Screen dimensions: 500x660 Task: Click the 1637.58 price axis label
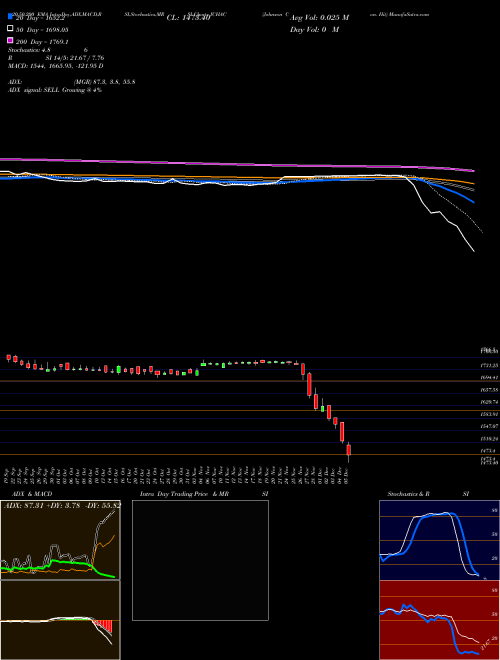click(x=489, y=390)
